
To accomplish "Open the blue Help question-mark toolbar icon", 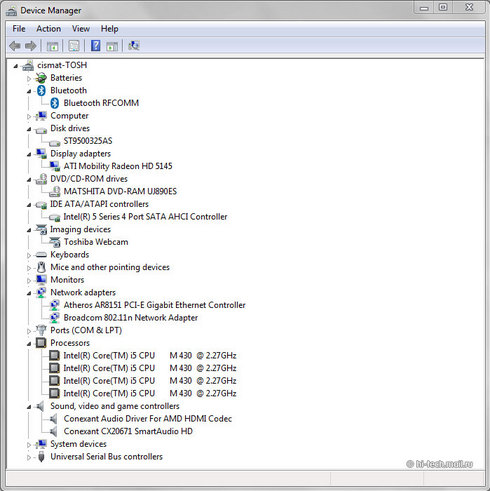I will point(96,46).
